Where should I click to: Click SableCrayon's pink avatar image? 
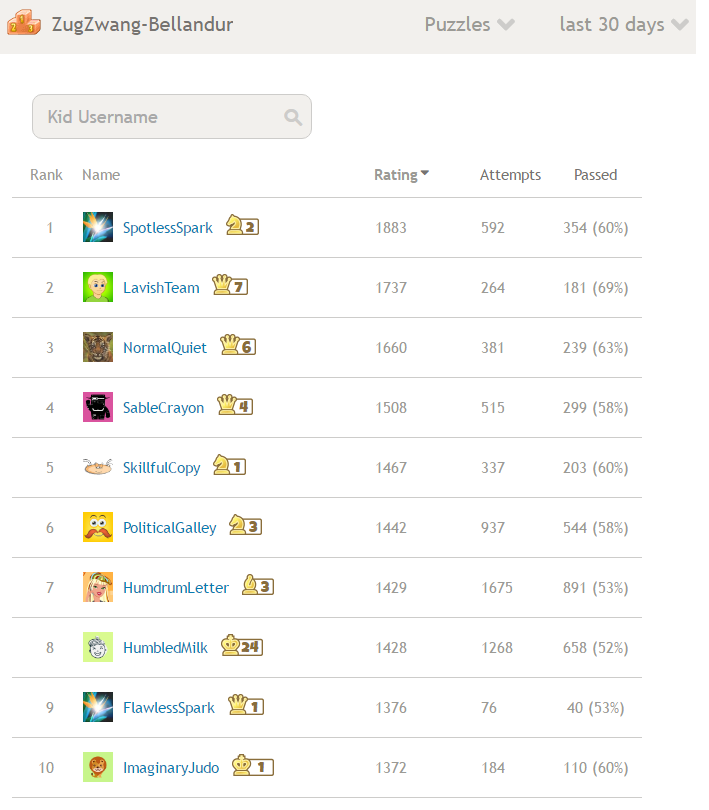coord(98,407)
